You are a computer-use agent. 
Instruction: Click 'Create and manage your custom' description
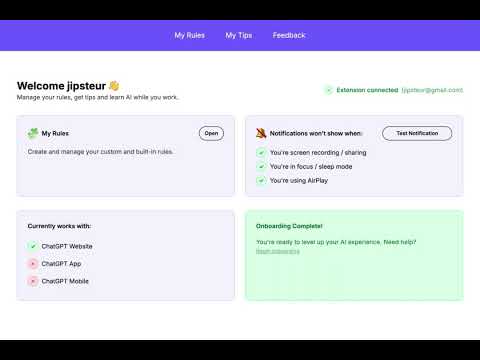click(x=100, y=152)
